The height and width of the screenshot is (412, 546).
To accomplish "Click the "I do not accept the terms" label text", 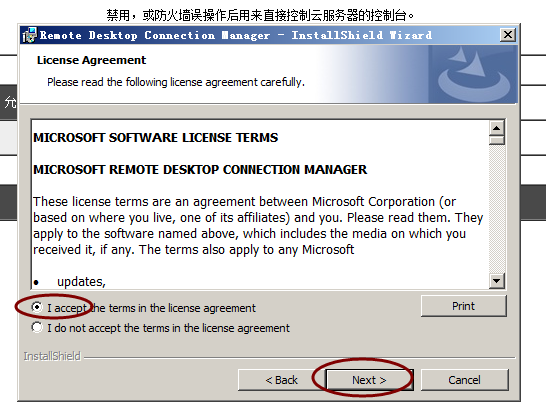I will tap(168, 328).
